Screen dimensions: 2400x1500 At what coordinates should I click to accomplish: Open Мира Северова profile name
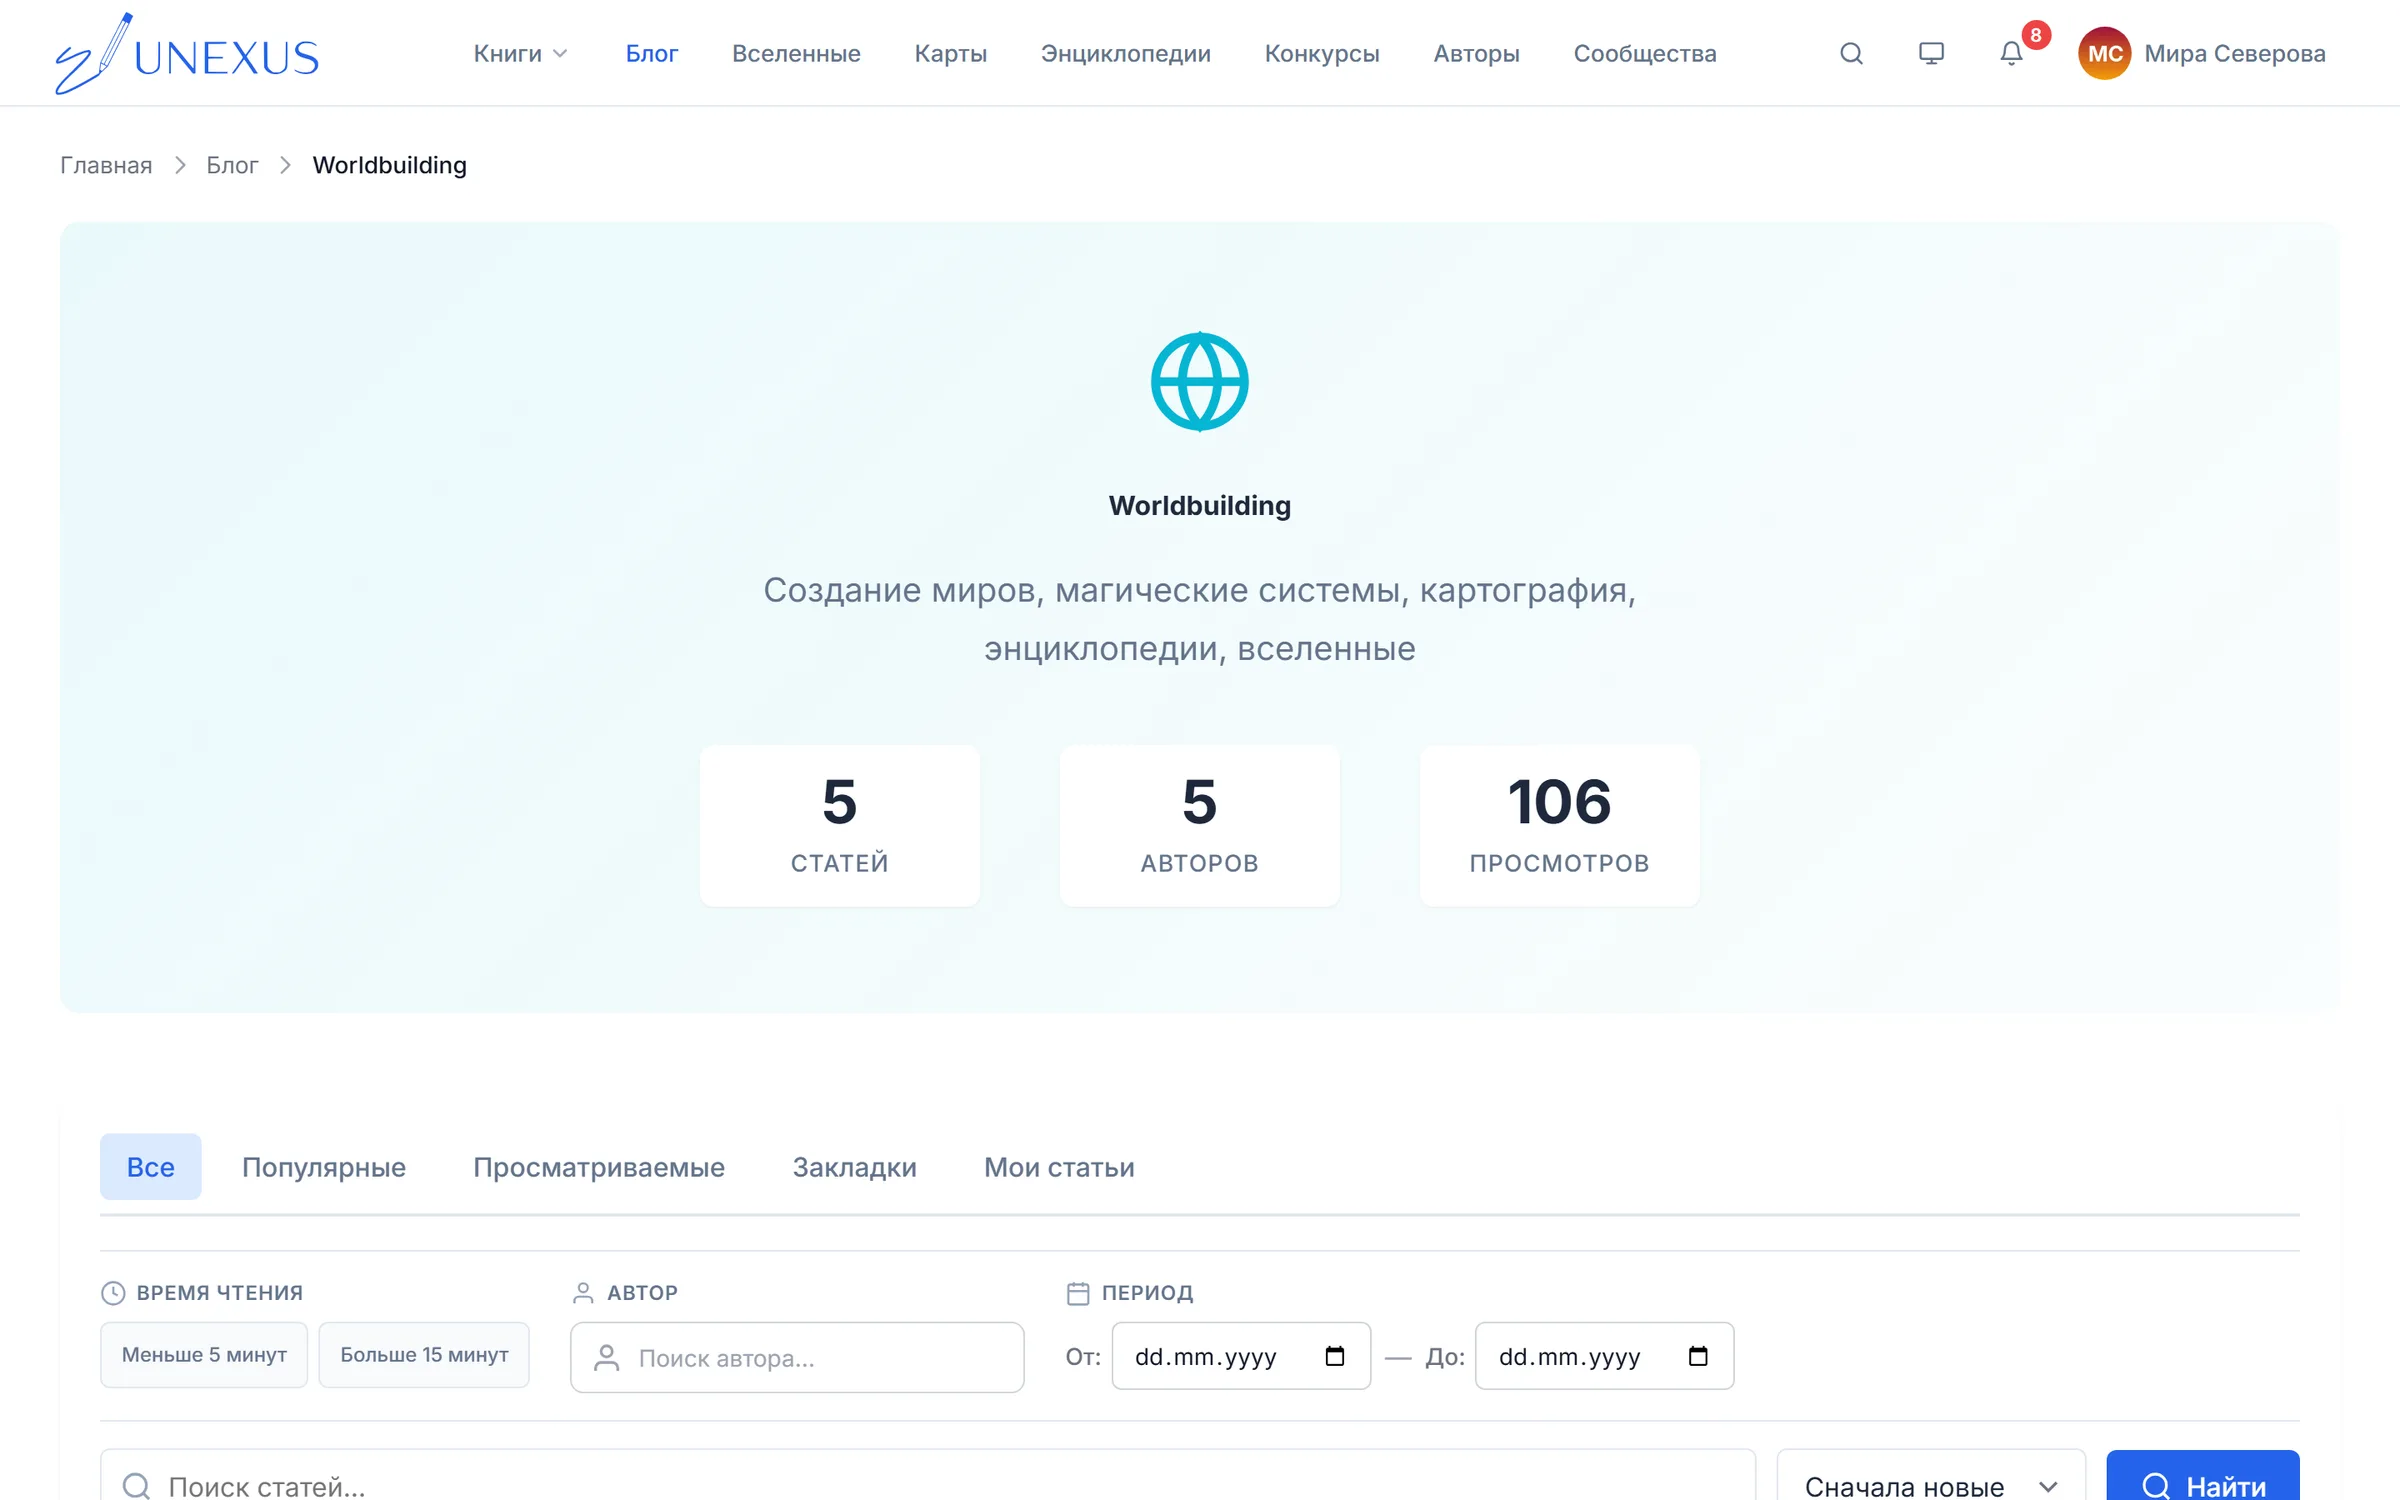point(2234,53)
